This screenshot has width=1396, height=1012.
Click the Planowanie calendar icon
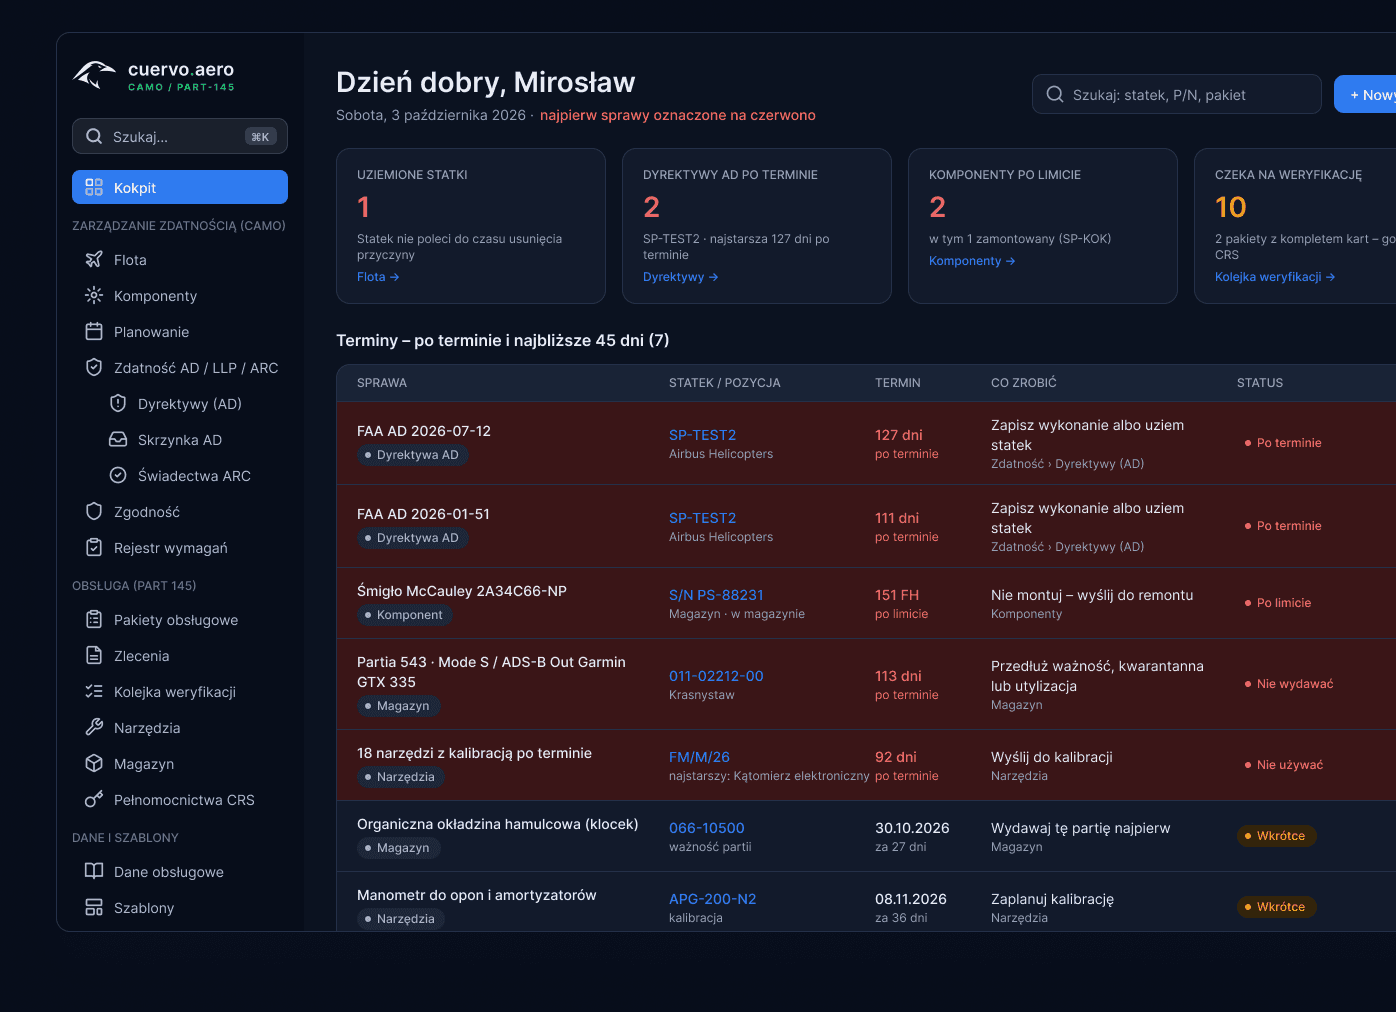[94, 331]
